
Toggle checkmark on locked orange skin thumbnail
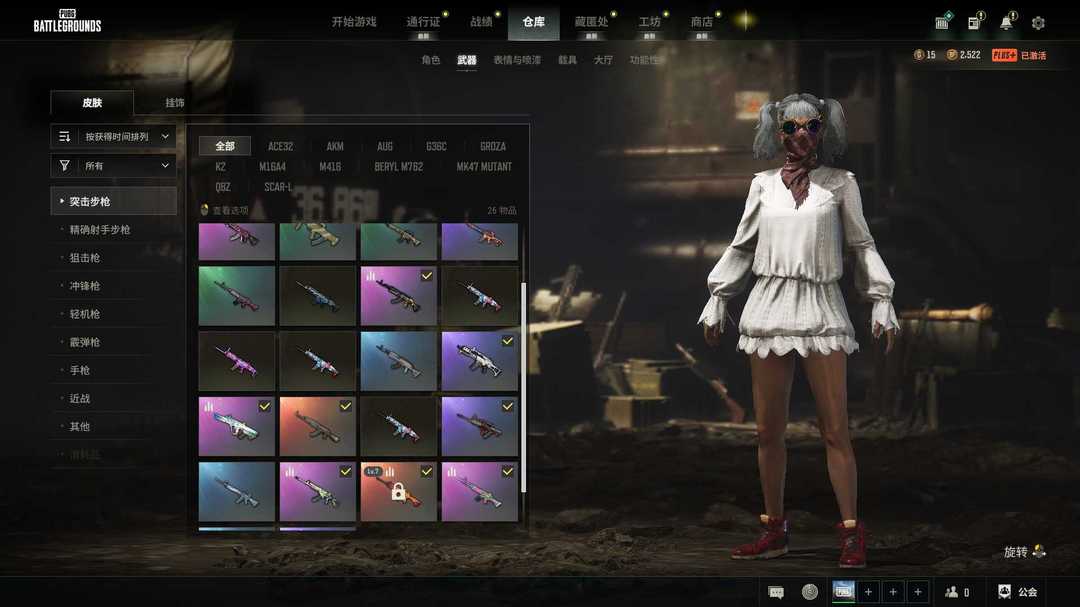tap(426, 471)
